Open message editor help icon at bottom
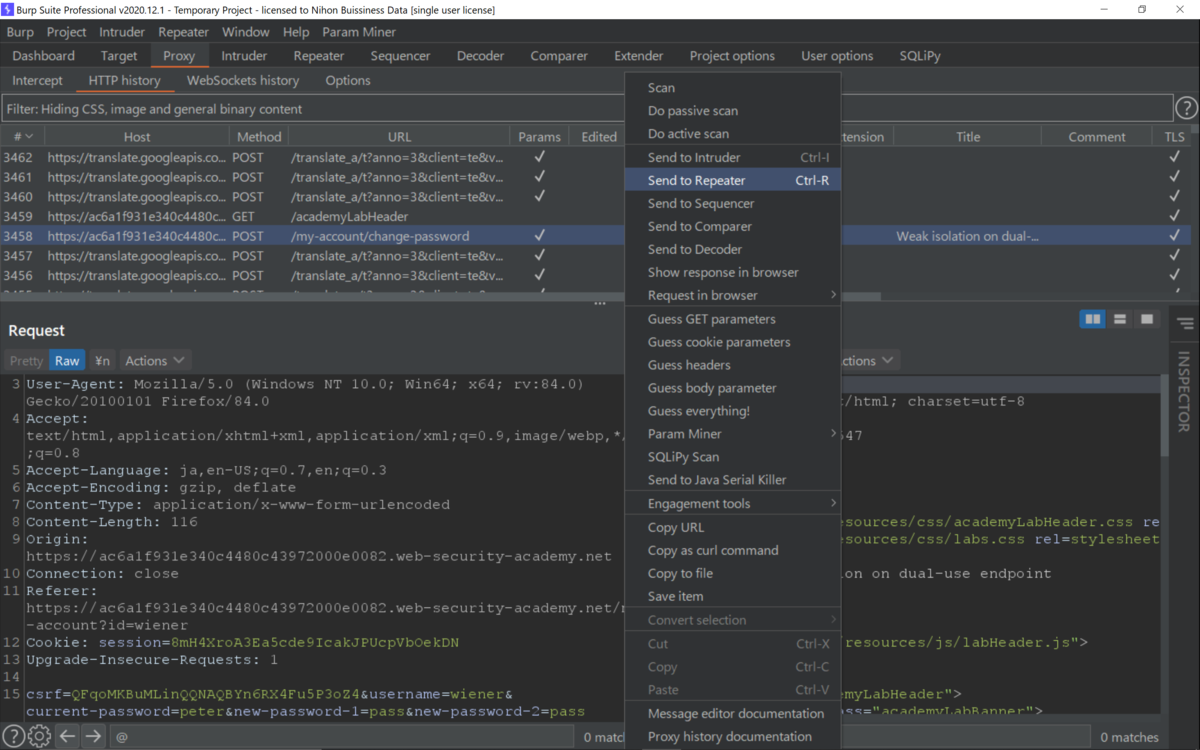Screen dimensions: 1200x750 (13, 737)
